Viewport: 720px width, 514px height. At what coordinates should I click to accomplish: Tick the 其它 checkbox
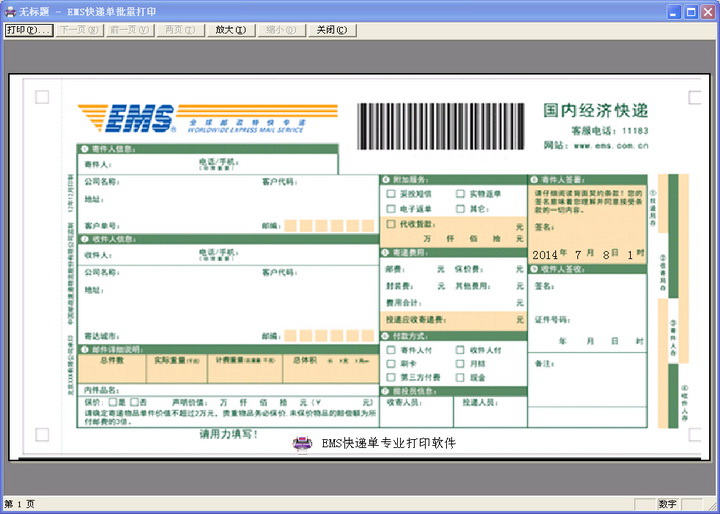pyautogui.click(x=460, y=209)
